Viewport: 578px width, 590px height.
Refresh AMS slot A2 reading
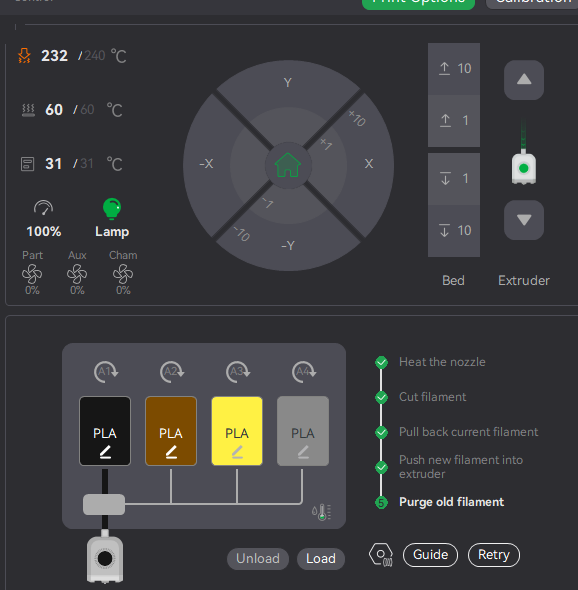pyautogui.click(x=172, y=372)
